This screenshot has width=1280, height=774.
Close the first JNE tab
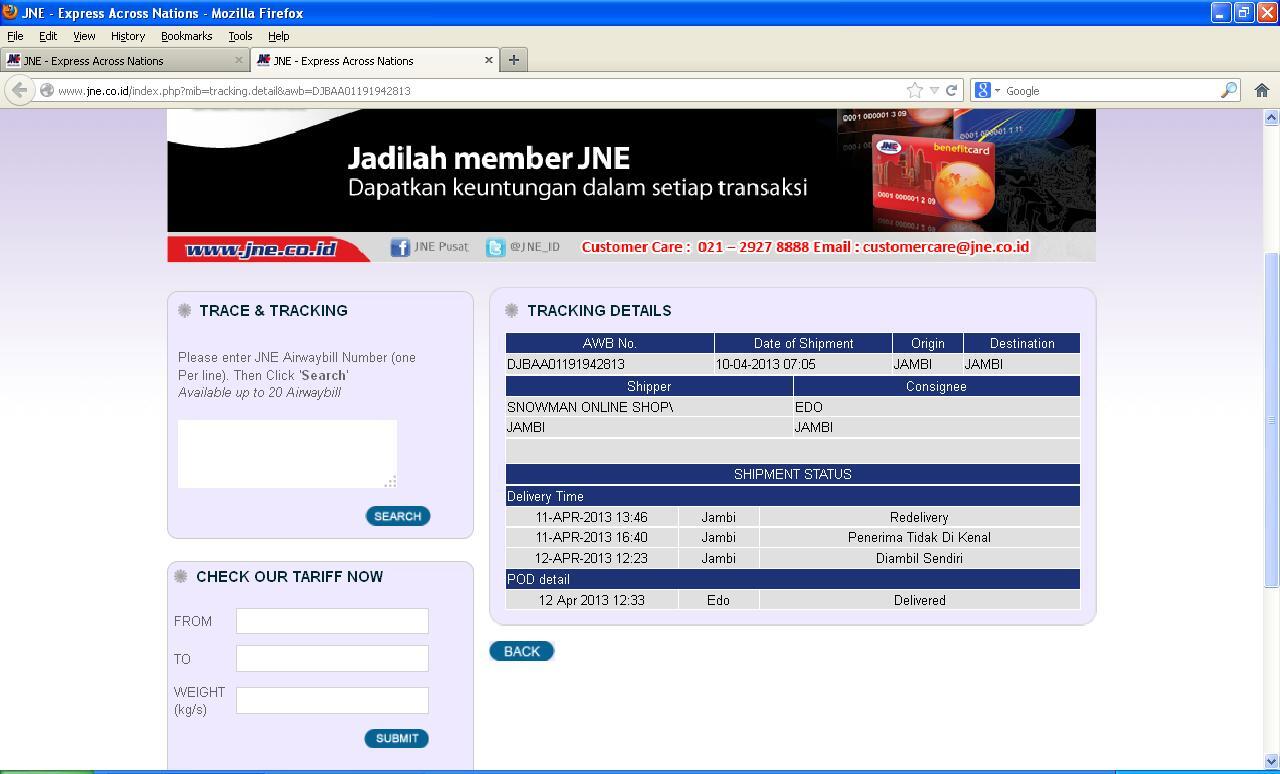click(238, 60)
